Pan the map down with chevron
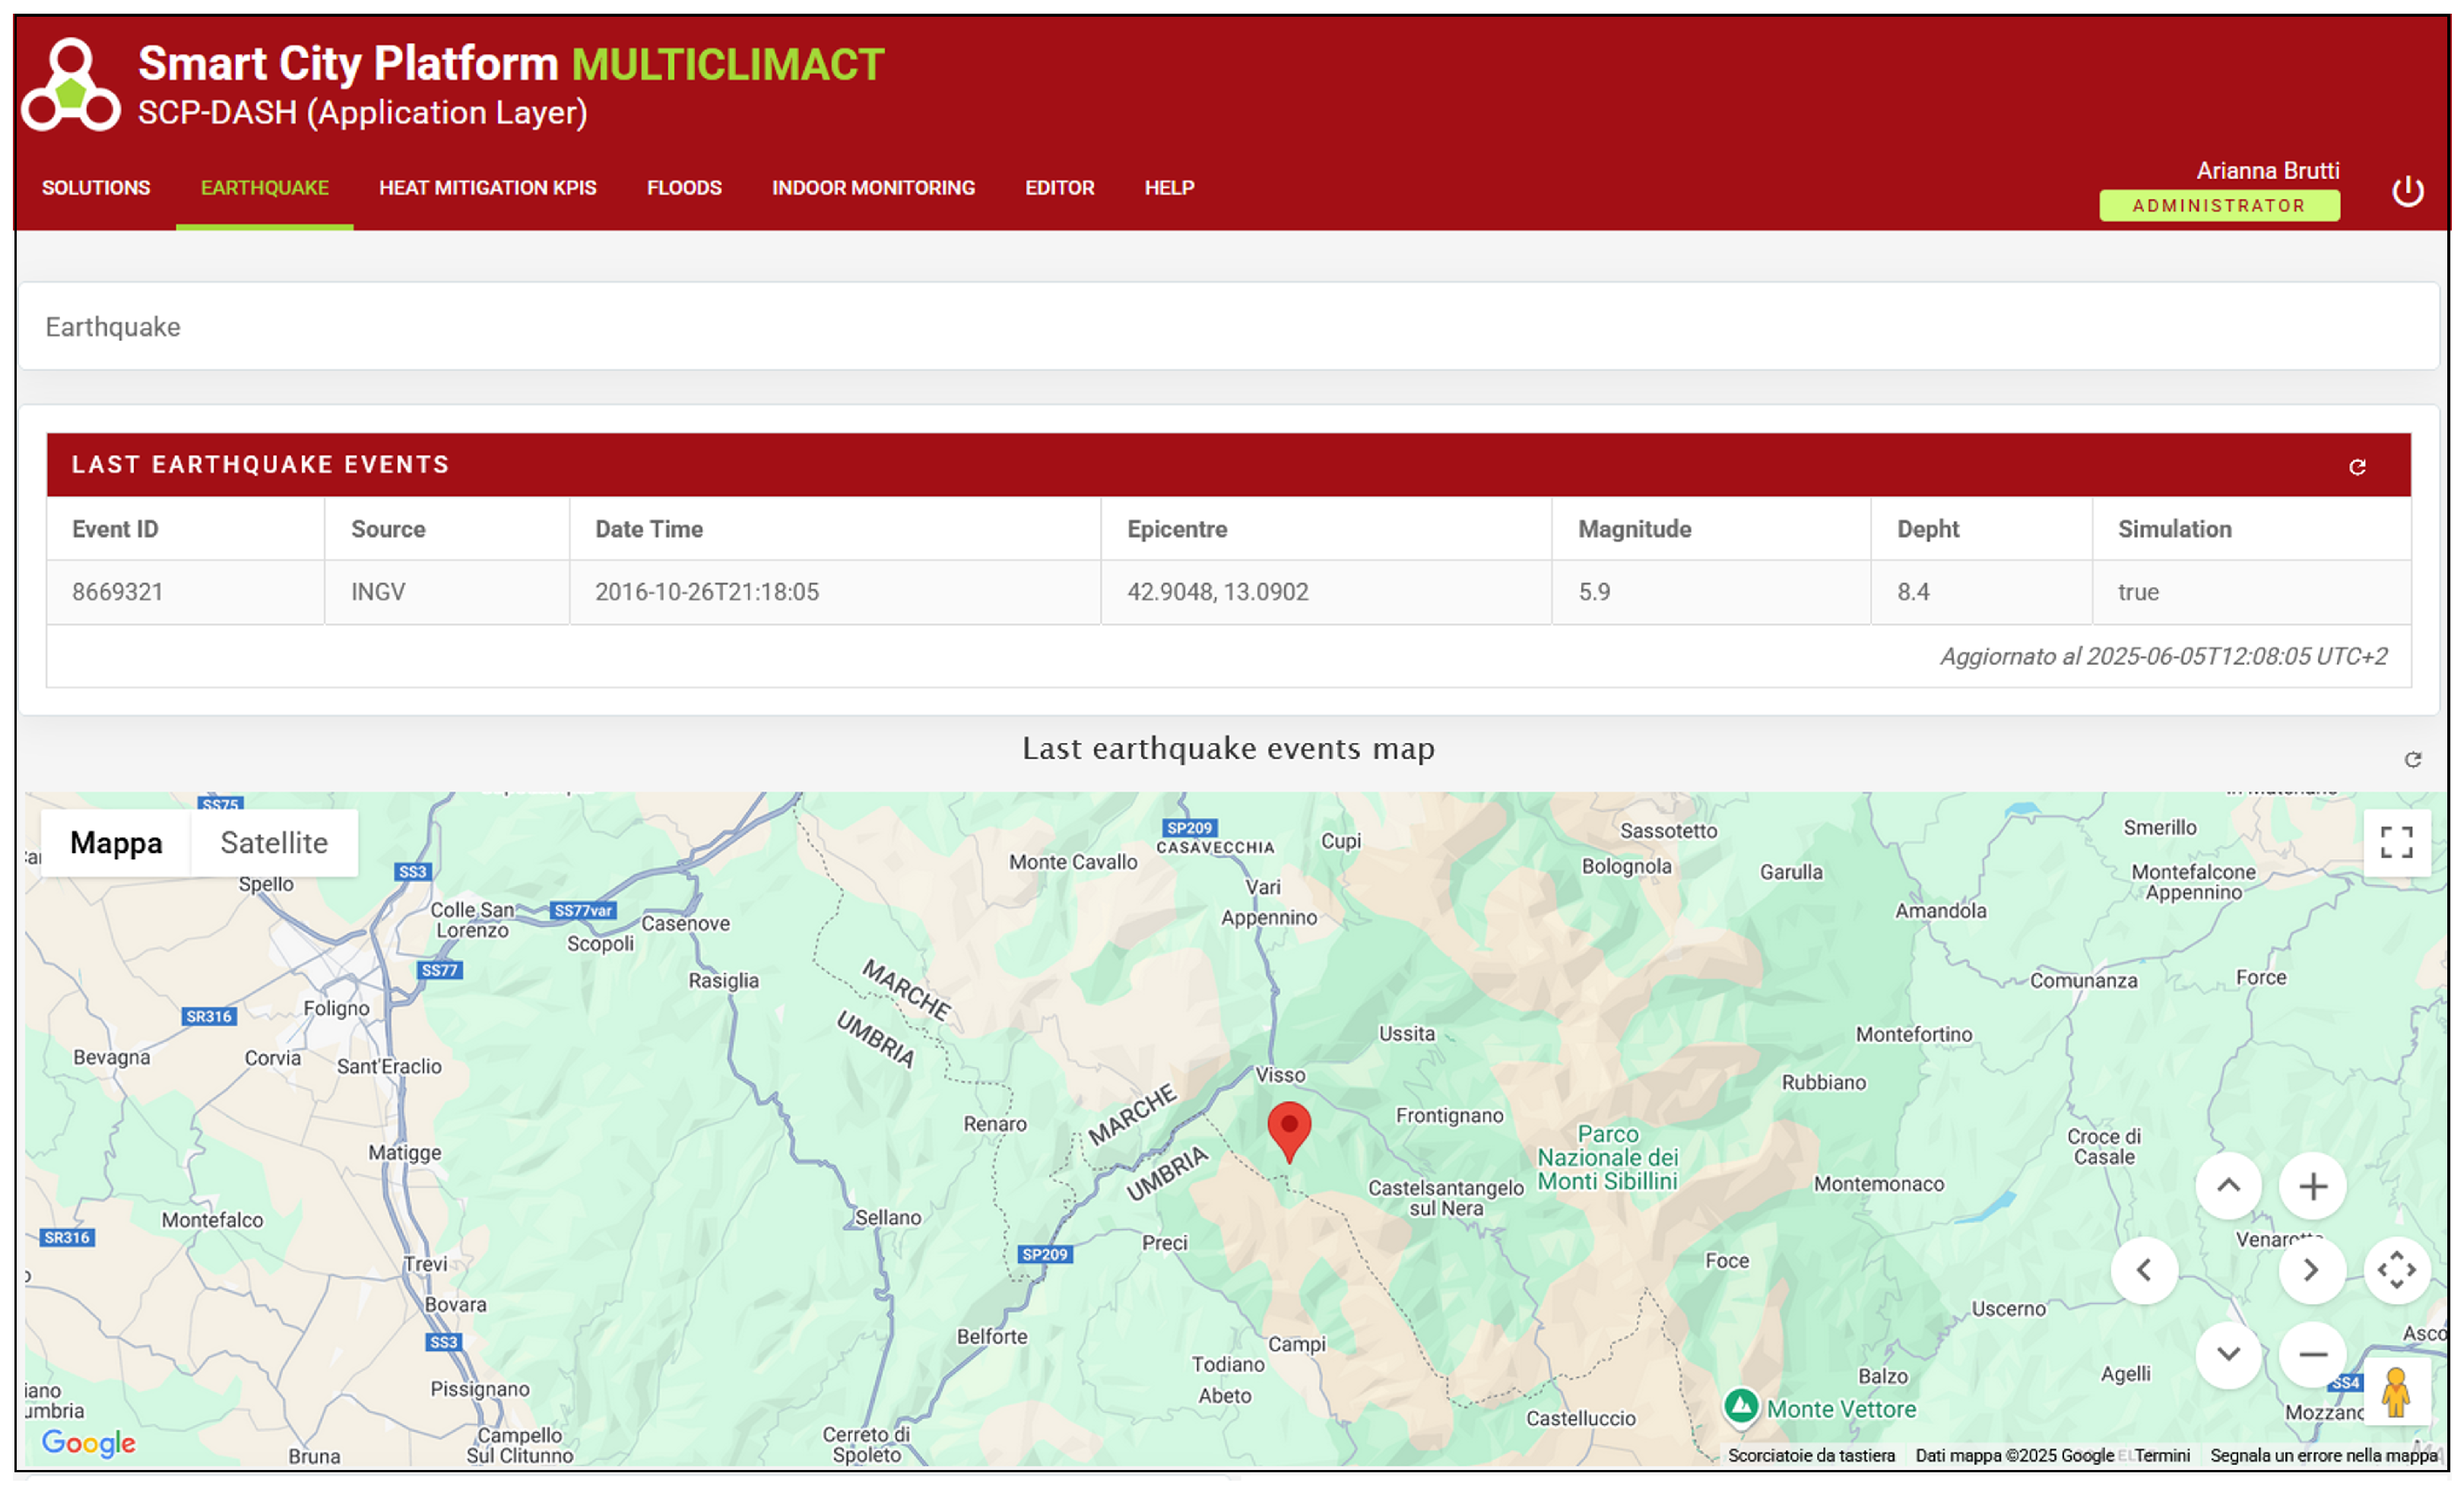Screen dimensions: 2464x1489 pos(2228,1354)
